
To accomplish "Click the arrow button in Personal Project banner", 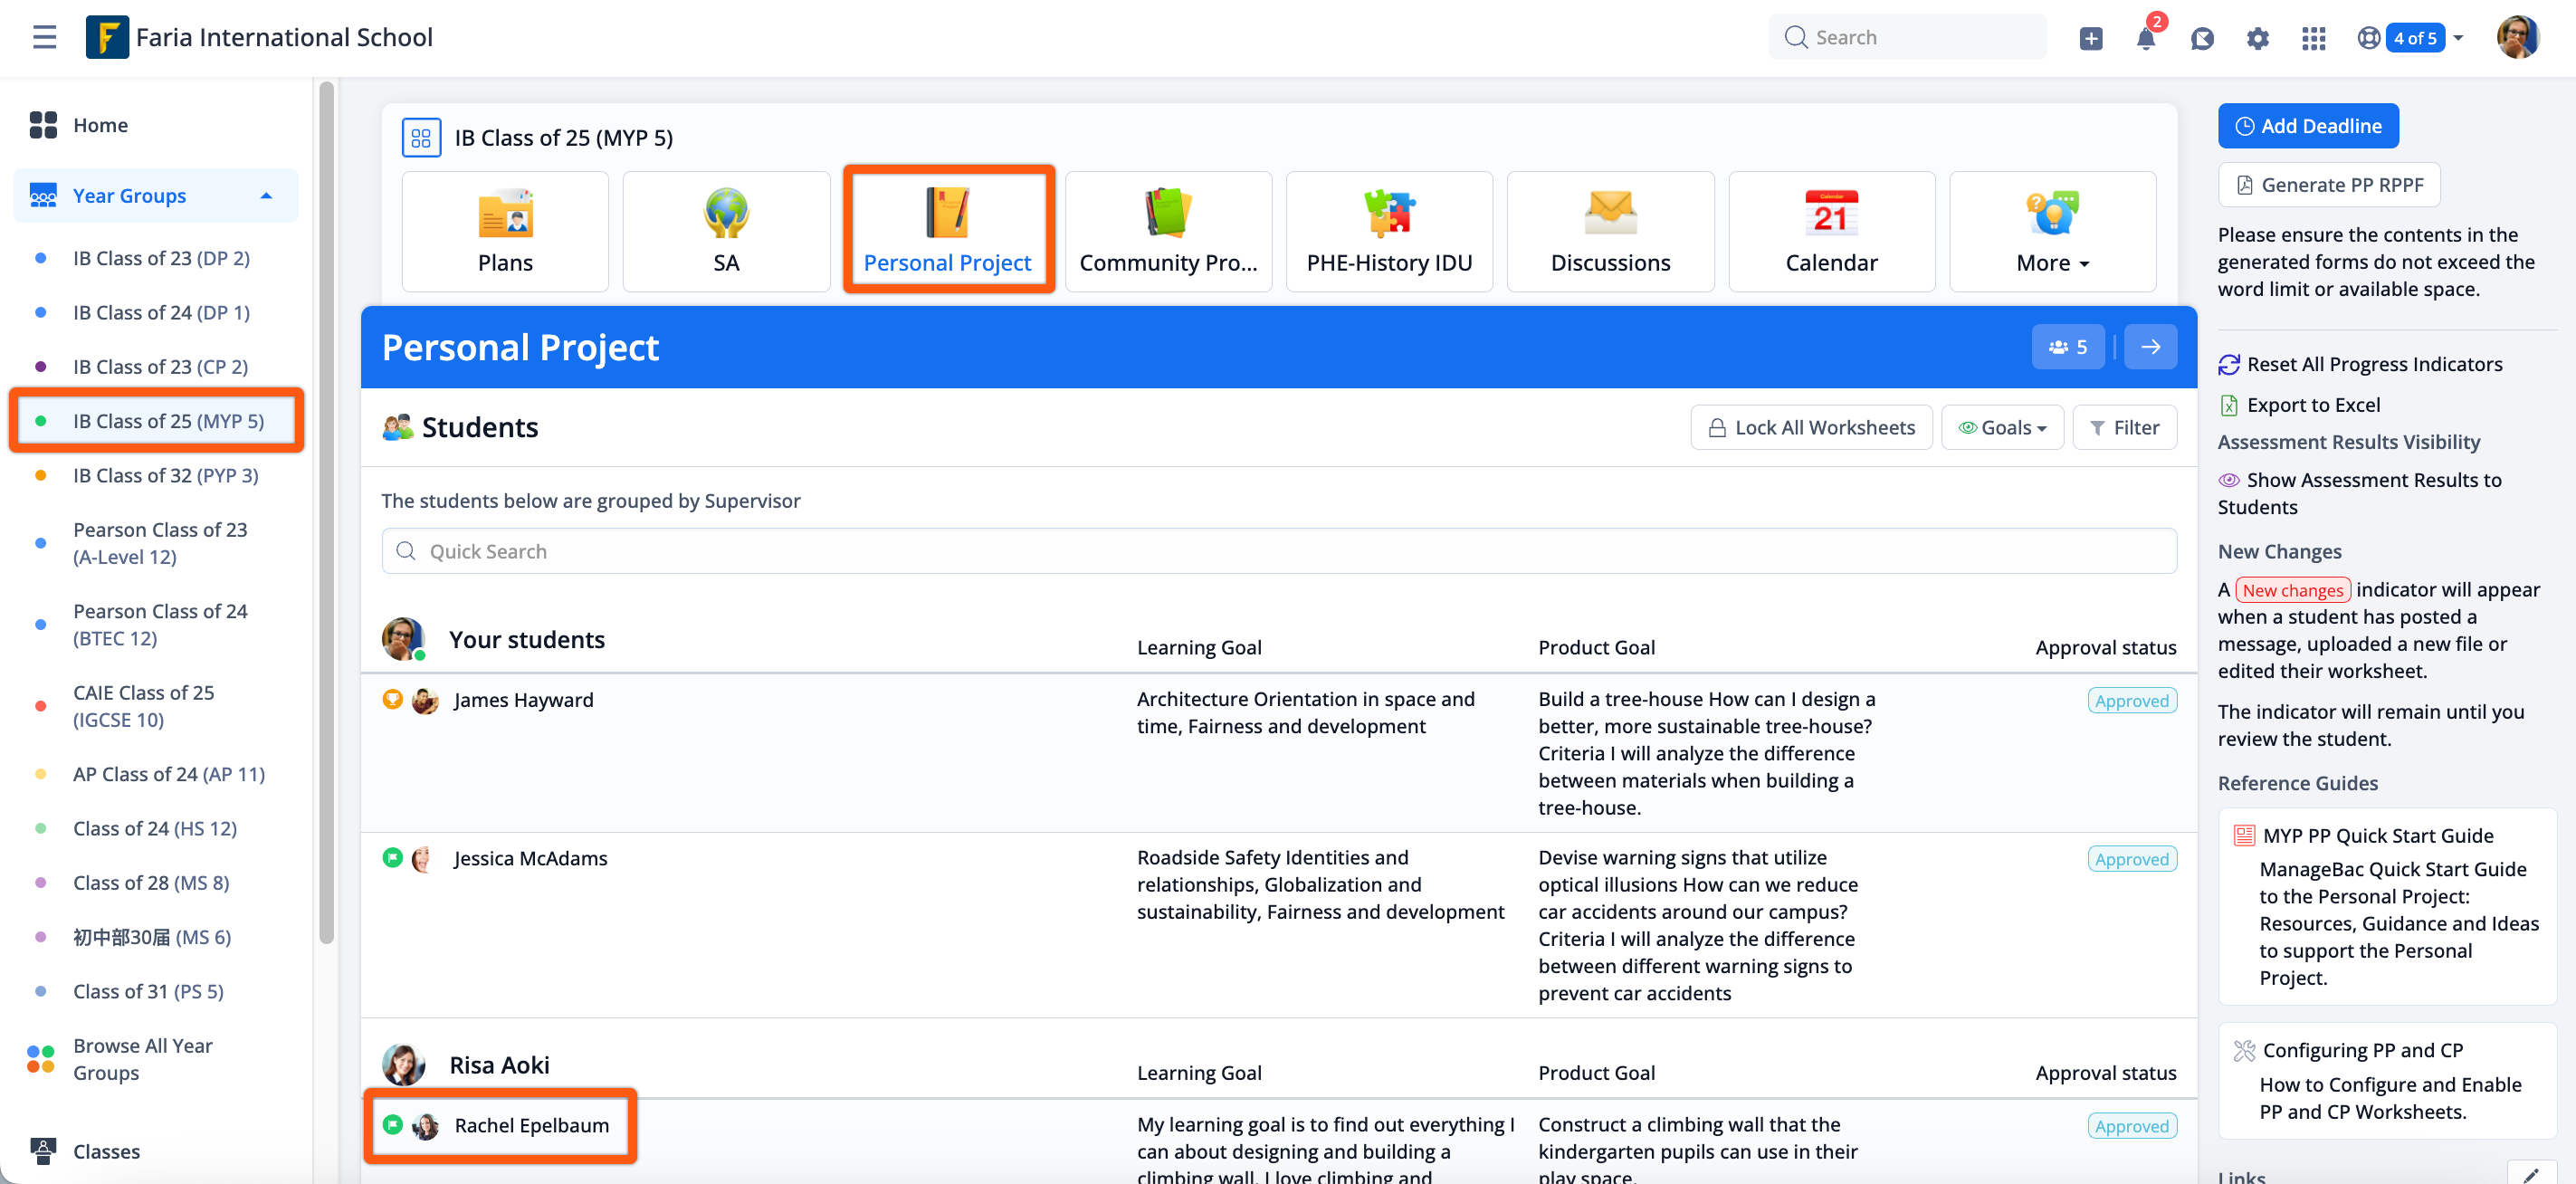I will click(2150, 347).
